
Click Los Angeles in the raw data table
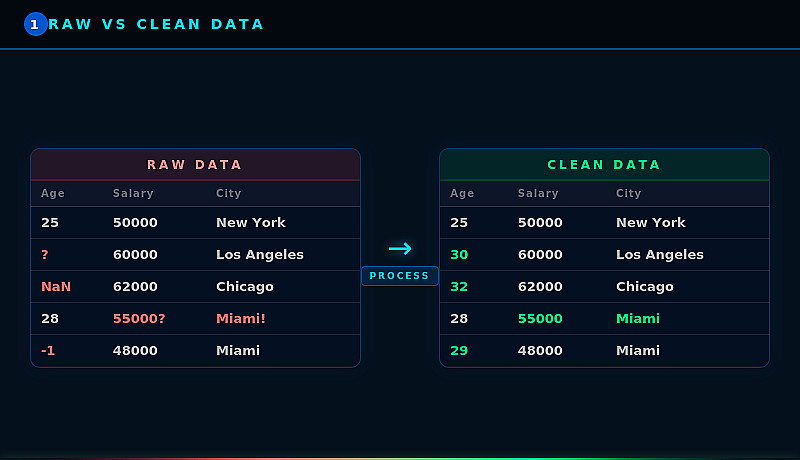260,255
